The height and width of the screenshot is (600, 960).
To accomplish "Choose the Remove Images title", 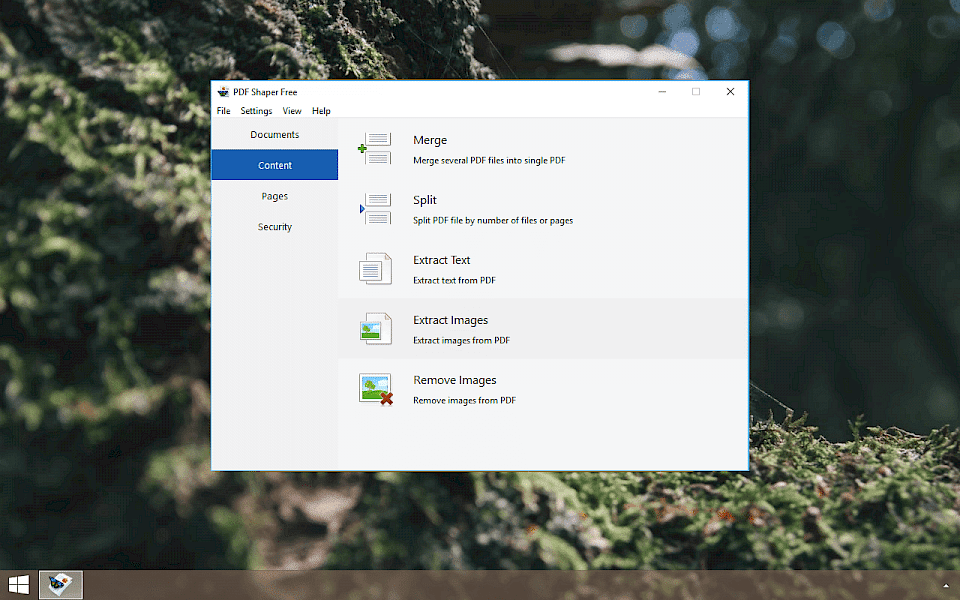I will tap(454, 380).
